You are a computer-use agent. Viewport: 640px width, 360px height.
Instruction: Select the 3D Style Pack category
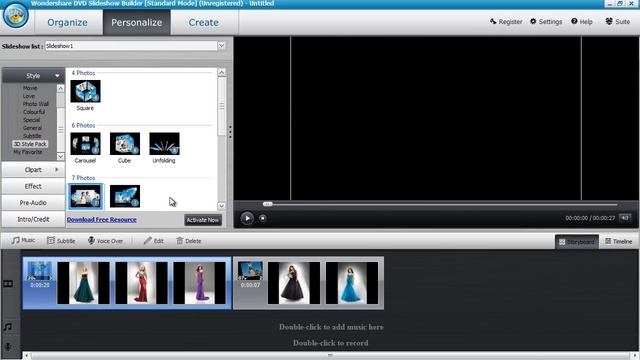30,144
